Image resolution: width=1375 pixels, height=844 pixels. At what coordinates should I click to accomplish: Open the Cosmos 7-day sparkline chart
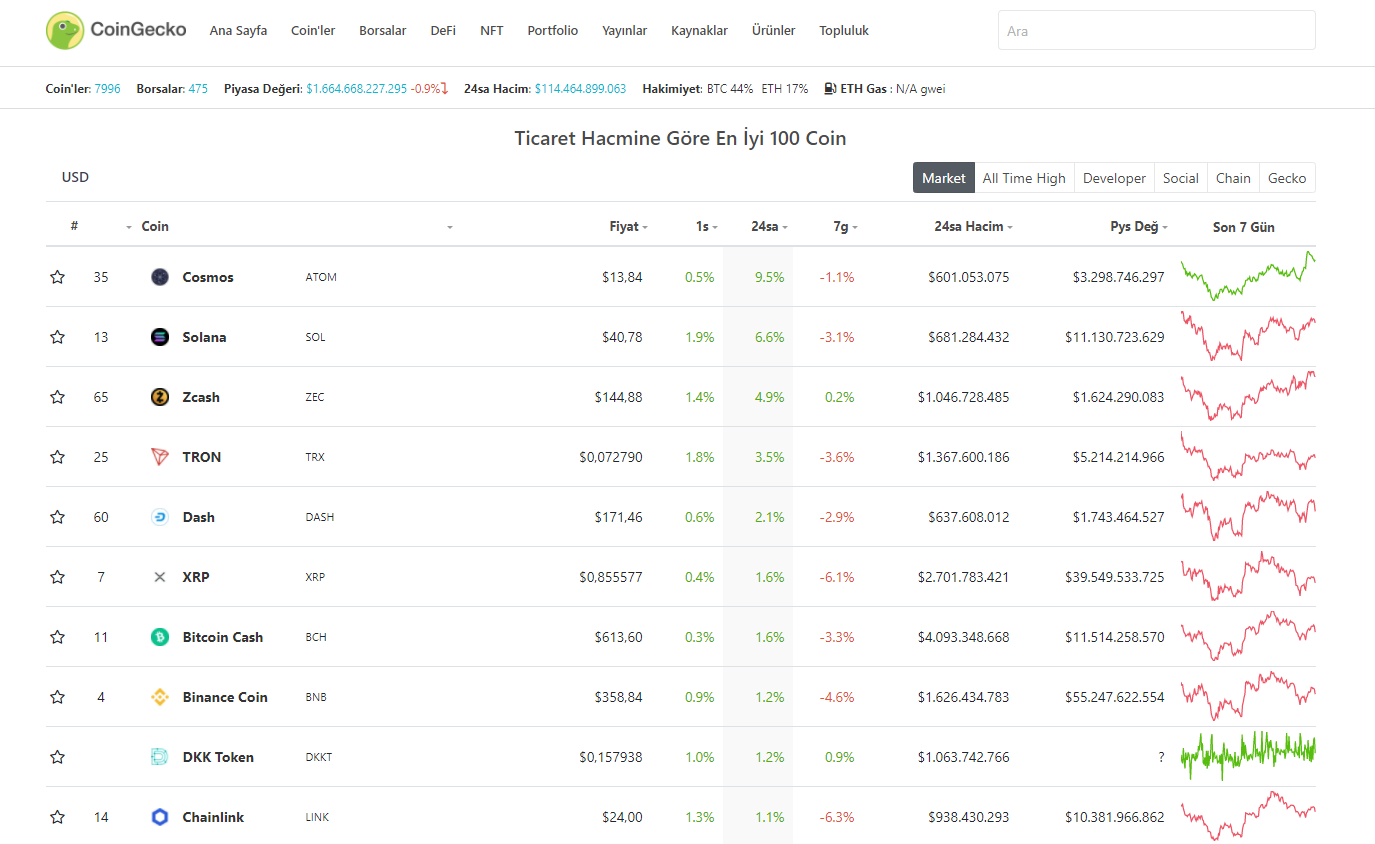[1248, 276]
